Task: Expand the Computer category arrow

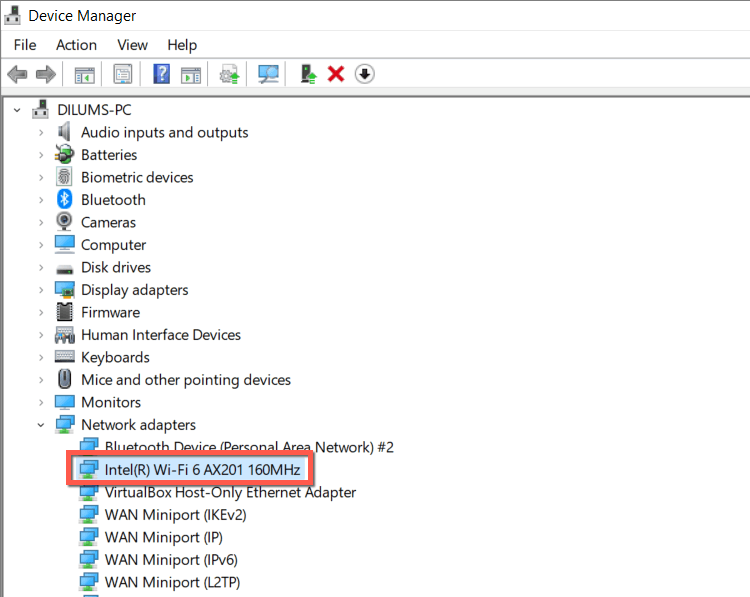Action: [41, 245]
